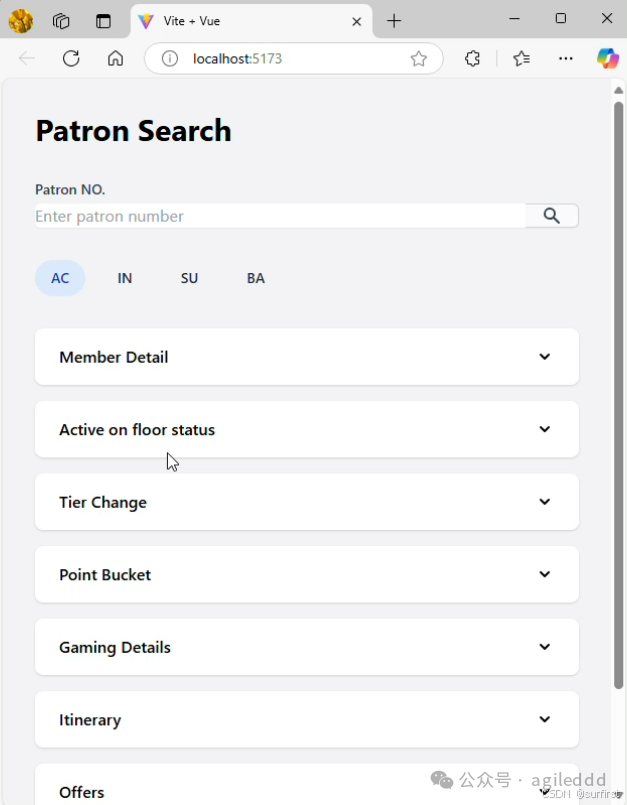Reload the page with refresh icon
The height and width of the screenshot is (805, 627).
(71, 59)
